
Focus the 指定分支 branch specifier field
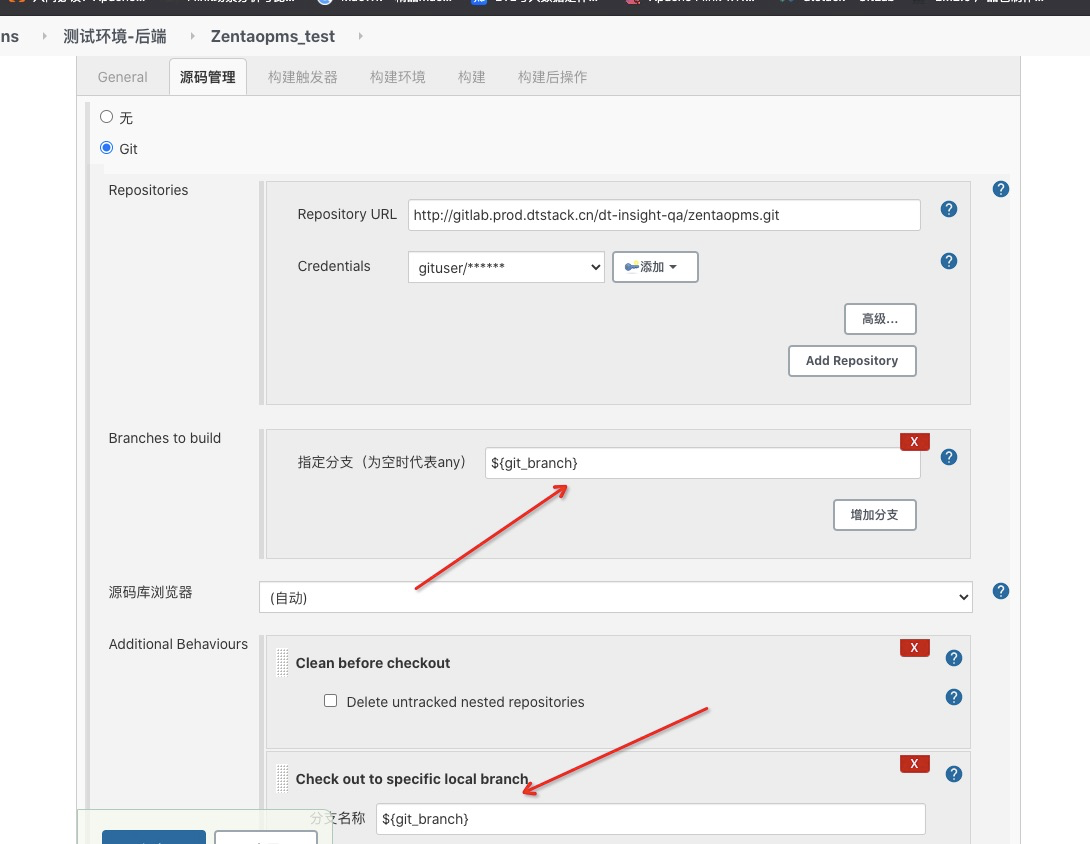[x=702, y=463]
